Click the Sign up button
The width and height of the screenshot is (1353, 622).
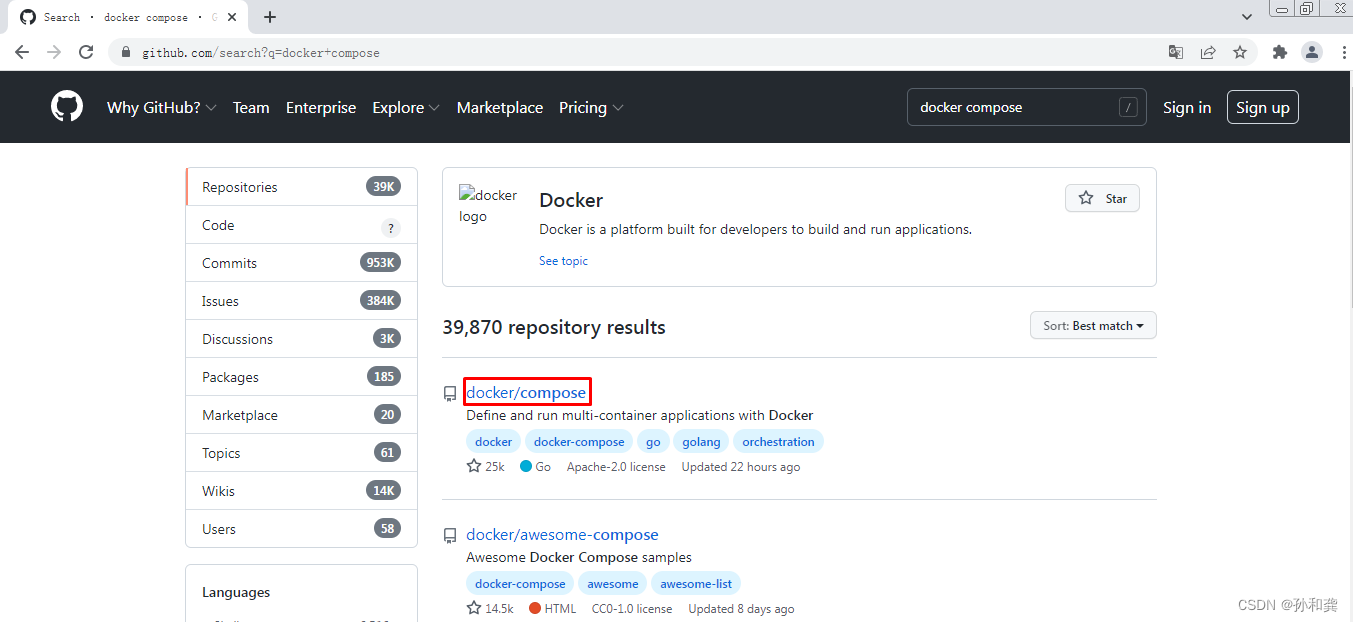(x=1262, y=107)
